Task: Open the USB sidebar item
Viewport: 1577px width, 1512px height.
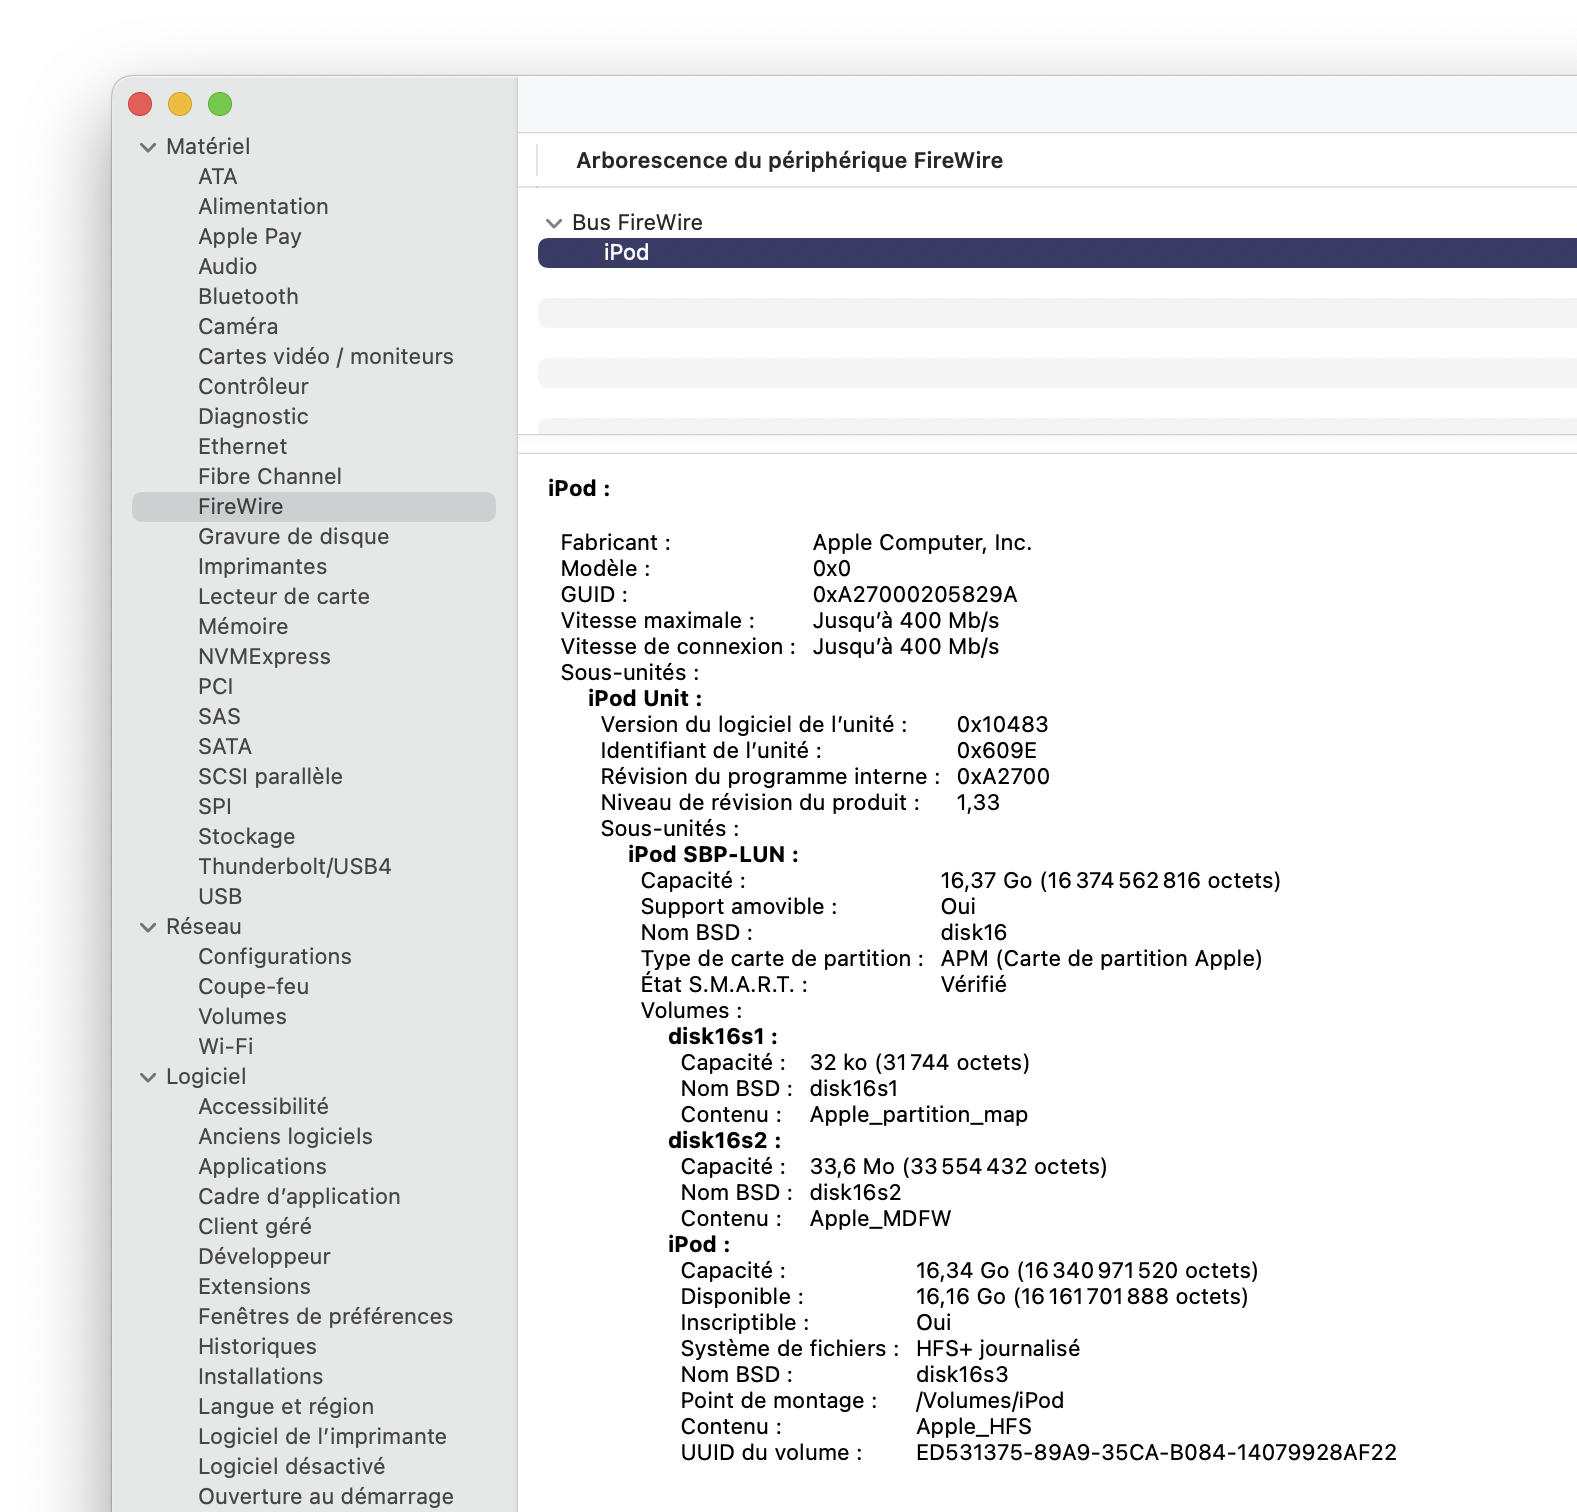Action: pyautogui.click(x=220, y=897)
